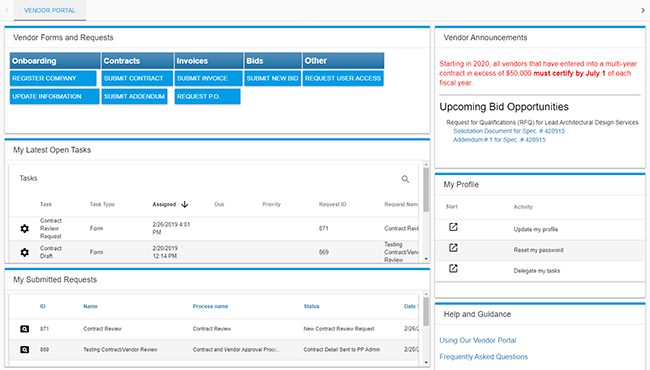Click the Tasks search magnifier icon
Screen dimensions: 650x370
(x=405, y=179)
